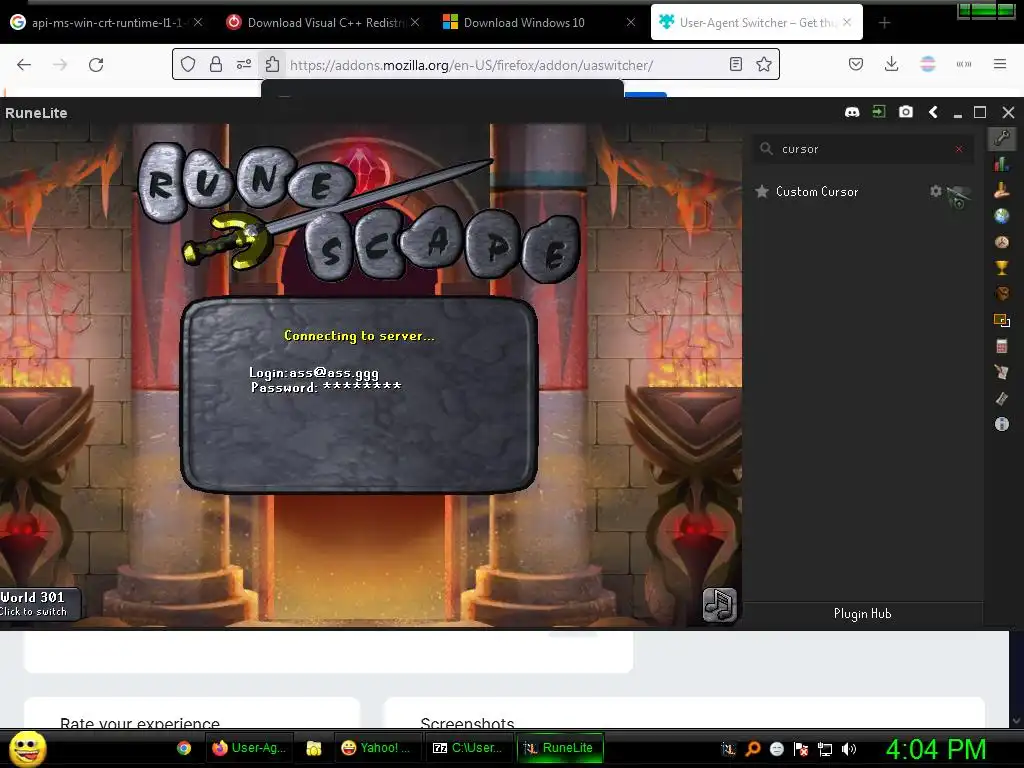Click site padlock icon in address bar
The height and width of the screenshot is (768, 1024).
[216, 64]
